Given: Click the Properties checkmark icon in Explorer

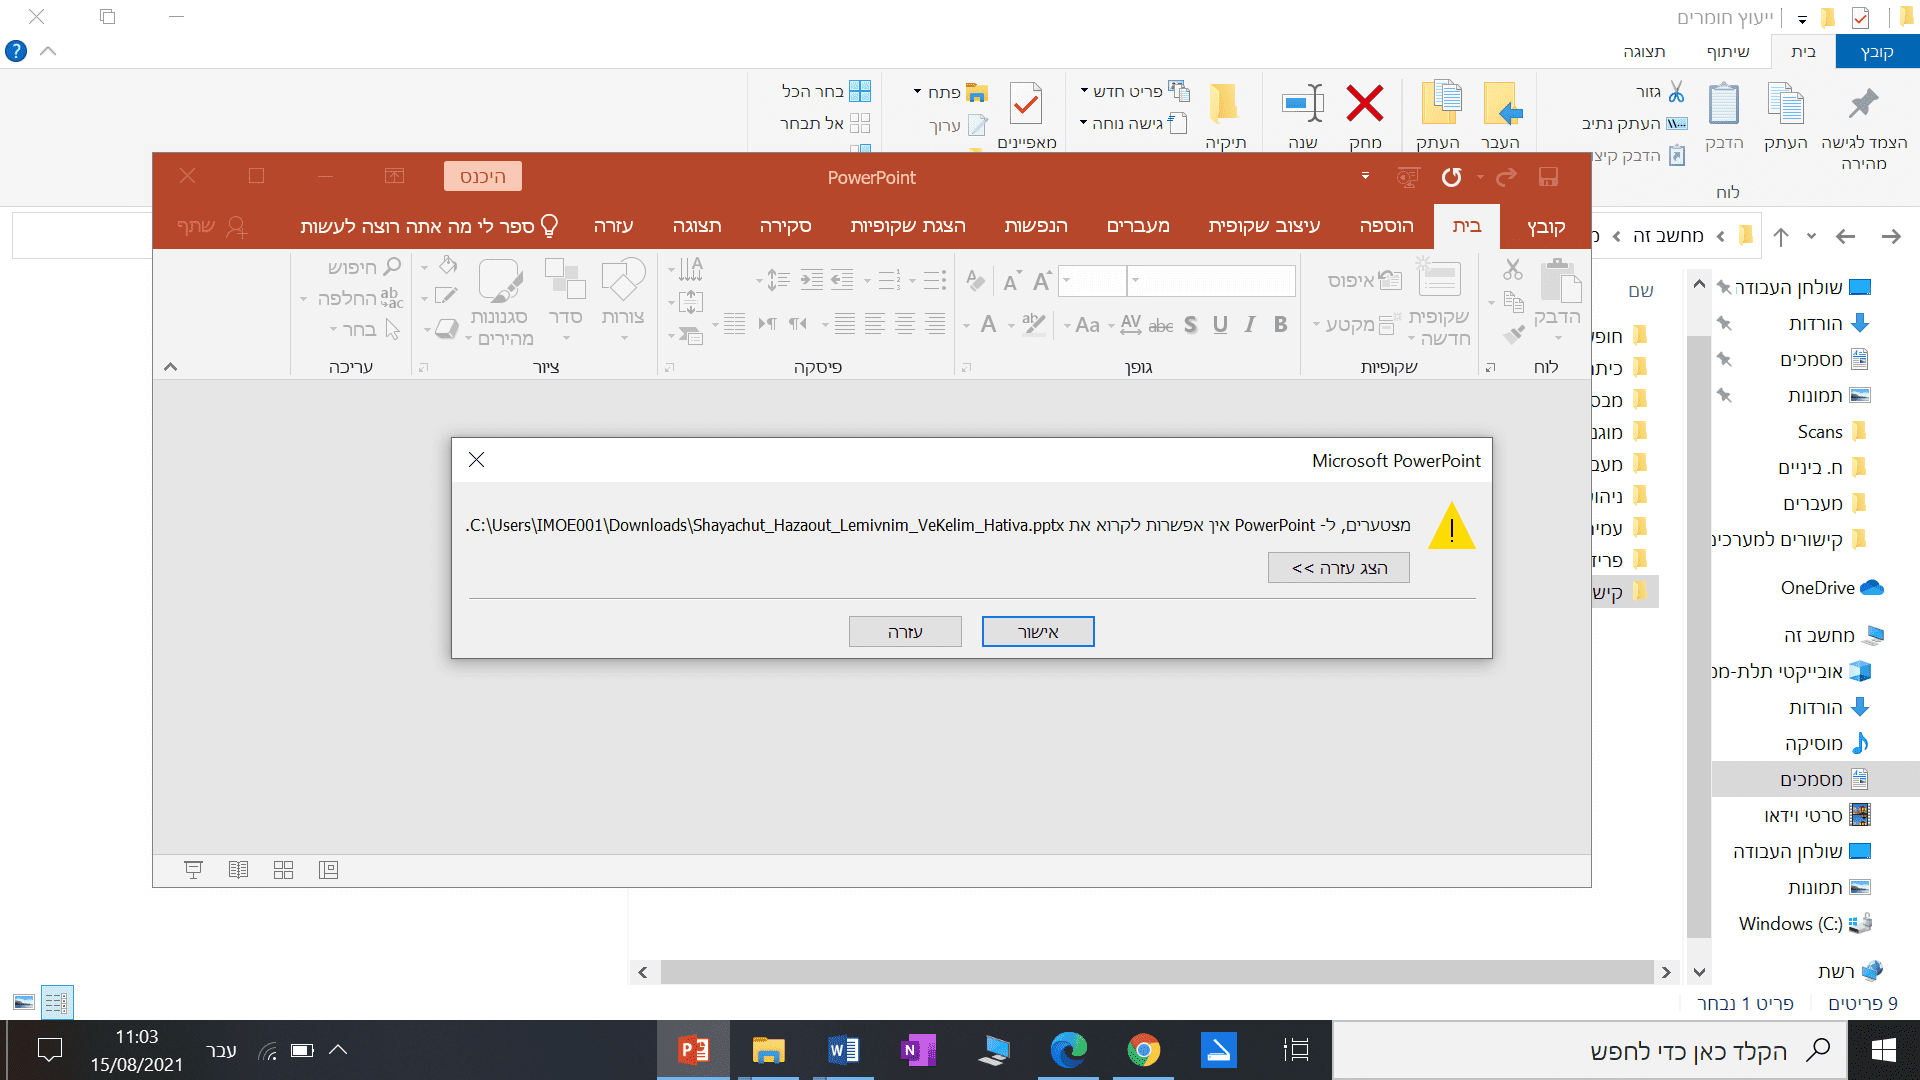Looking at the screenshot, I should click(x=1026, y=104).
